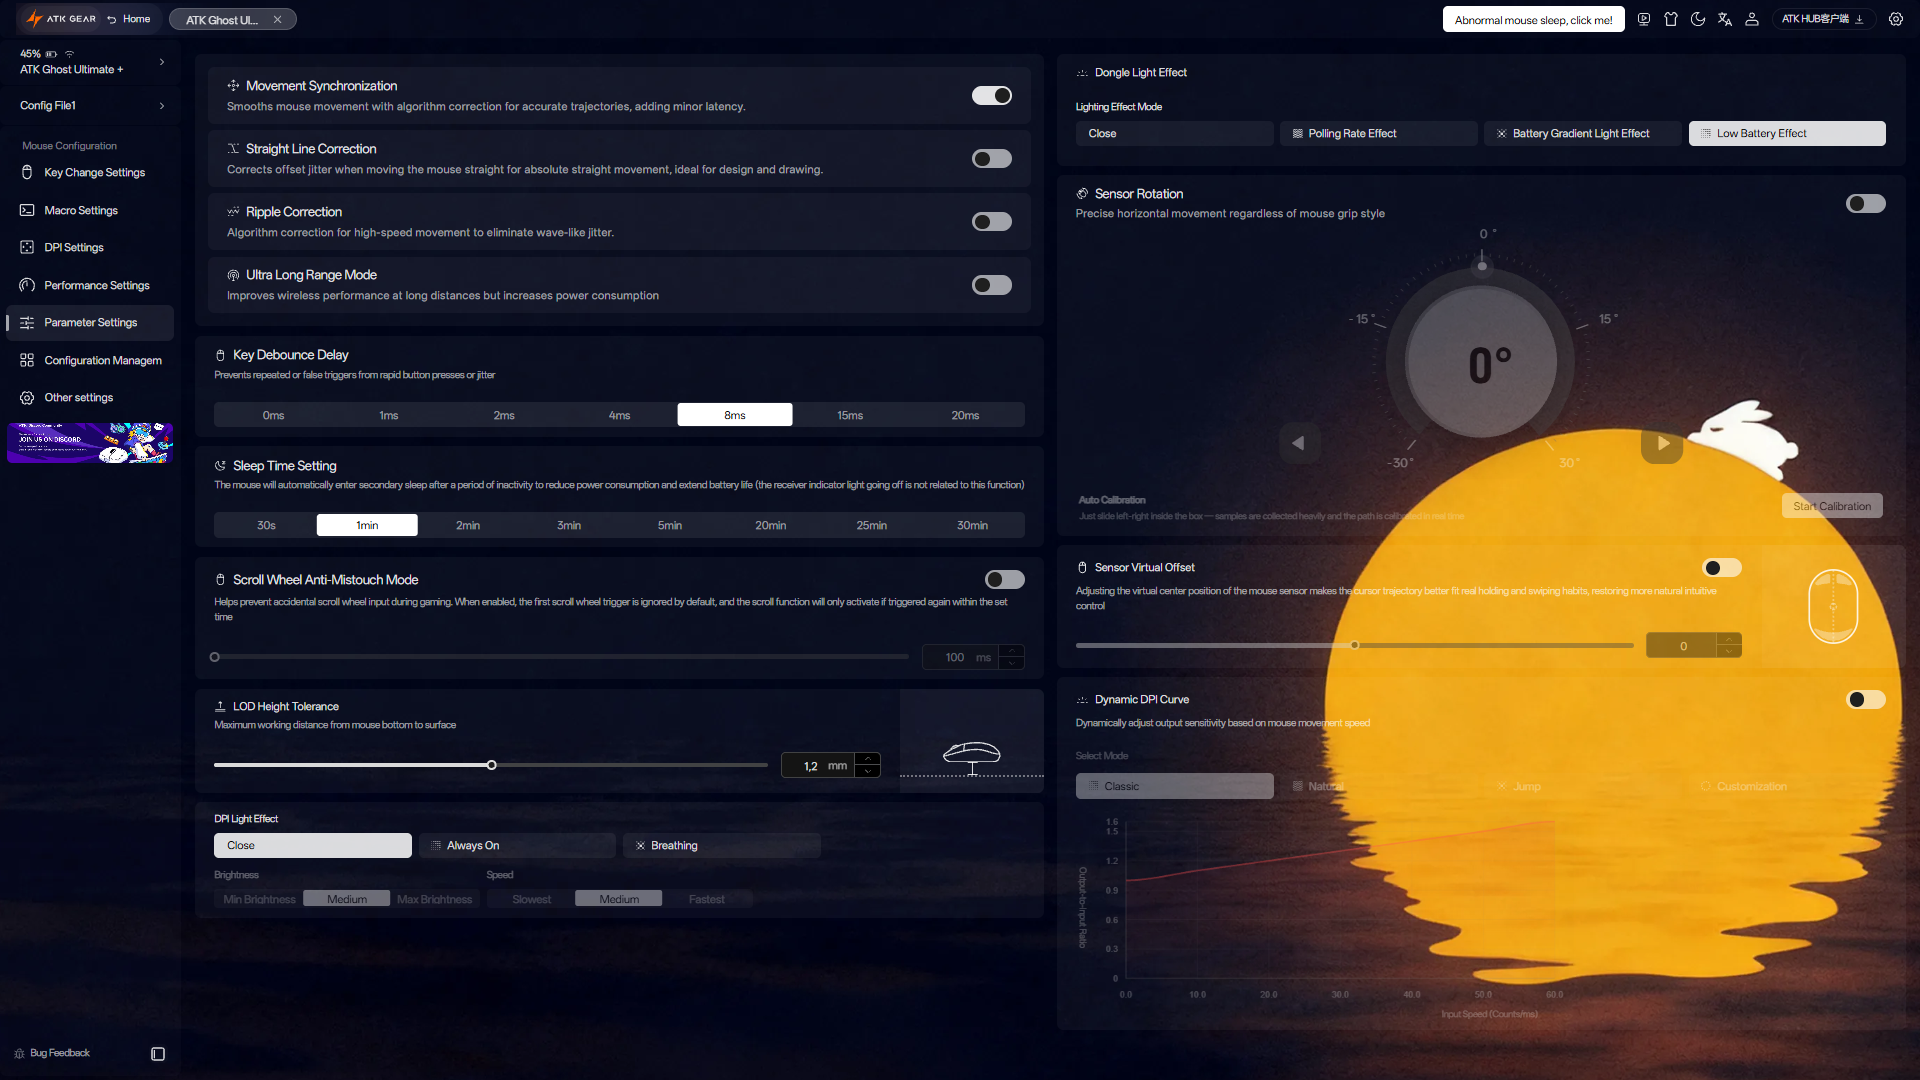Click the LOD Height Tolerance slider handle
The height and width of the screenshot is (1080, 1920).
click(x=492, y=765)
